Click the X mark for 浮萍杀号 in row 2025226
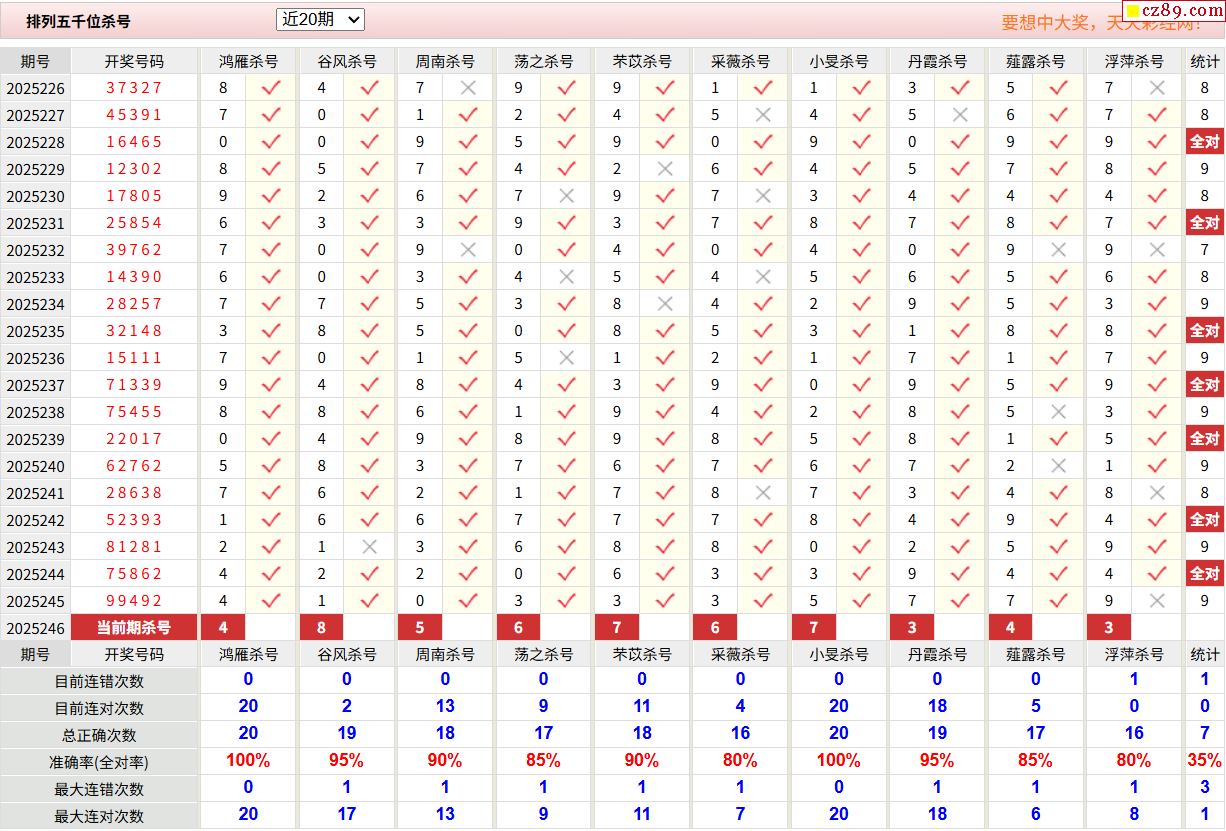This screenshot has height=831, width=1226. [x=1158, y=88]
